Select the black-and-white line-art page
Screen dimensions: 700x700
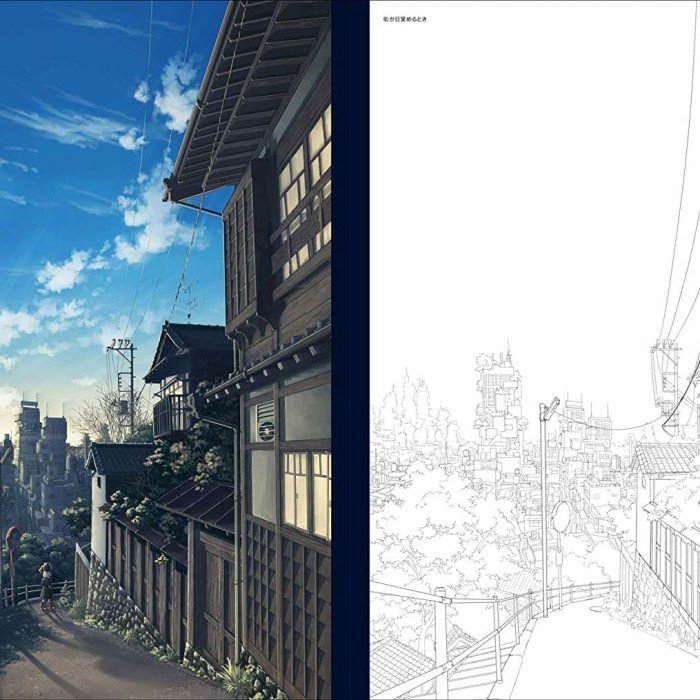535,350
